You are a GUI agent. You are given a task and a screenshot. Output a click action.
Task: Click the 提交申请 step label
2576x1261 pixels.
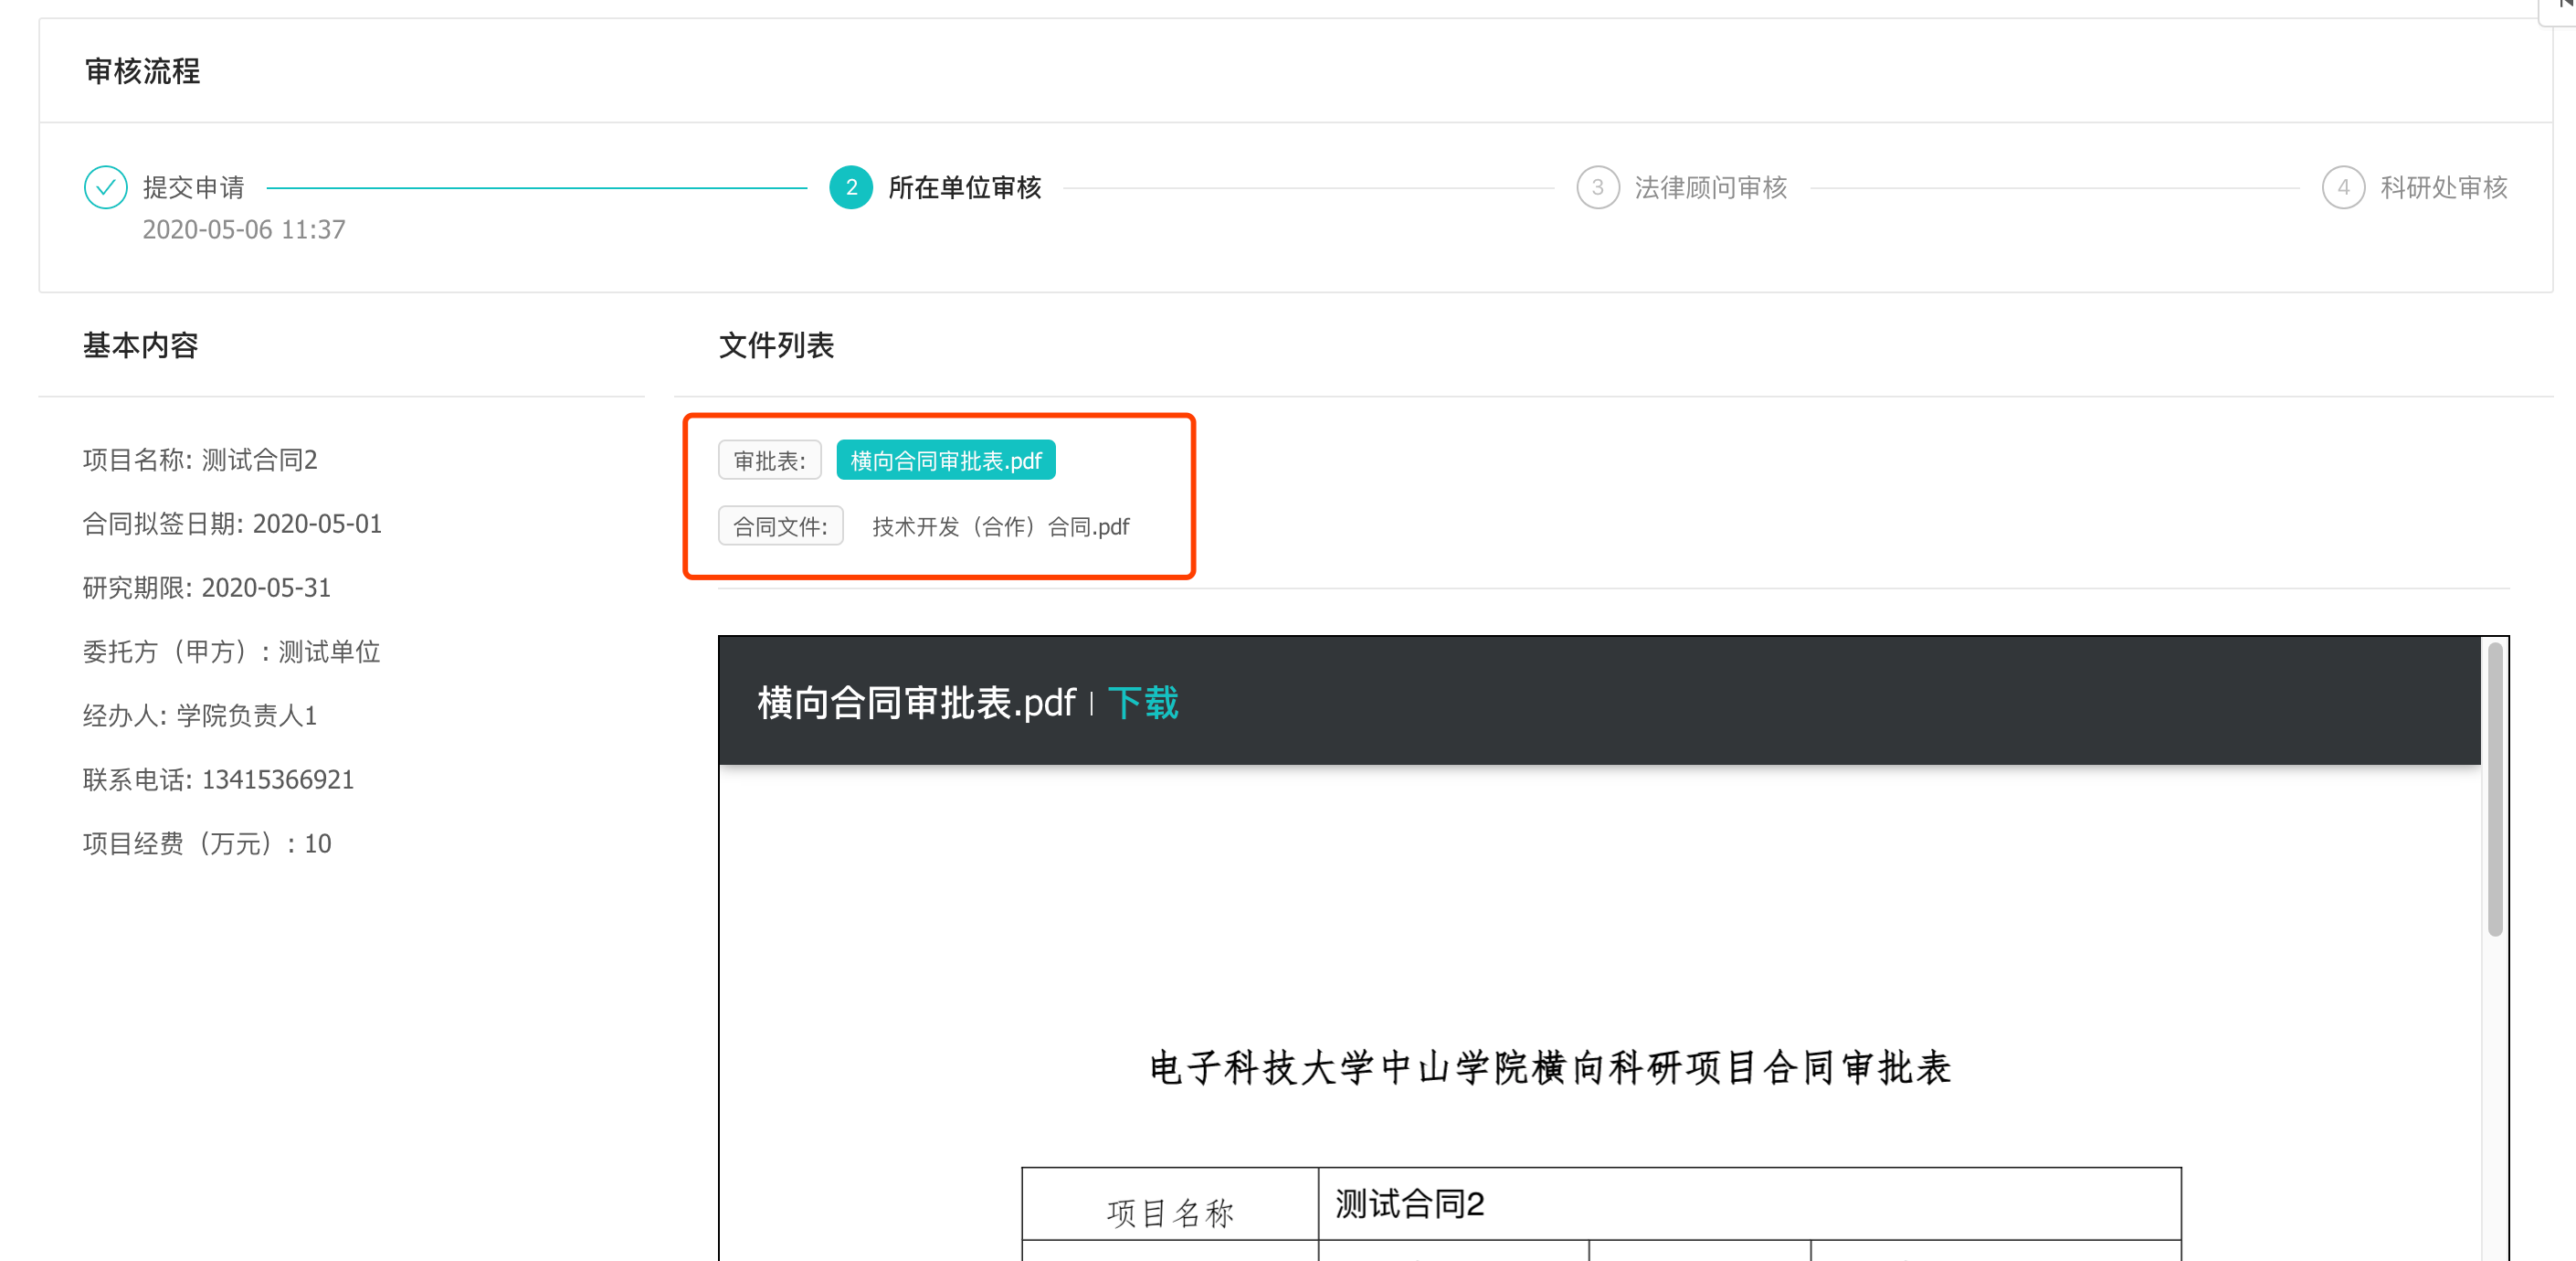pyautogui.click(x=194, y=187)
